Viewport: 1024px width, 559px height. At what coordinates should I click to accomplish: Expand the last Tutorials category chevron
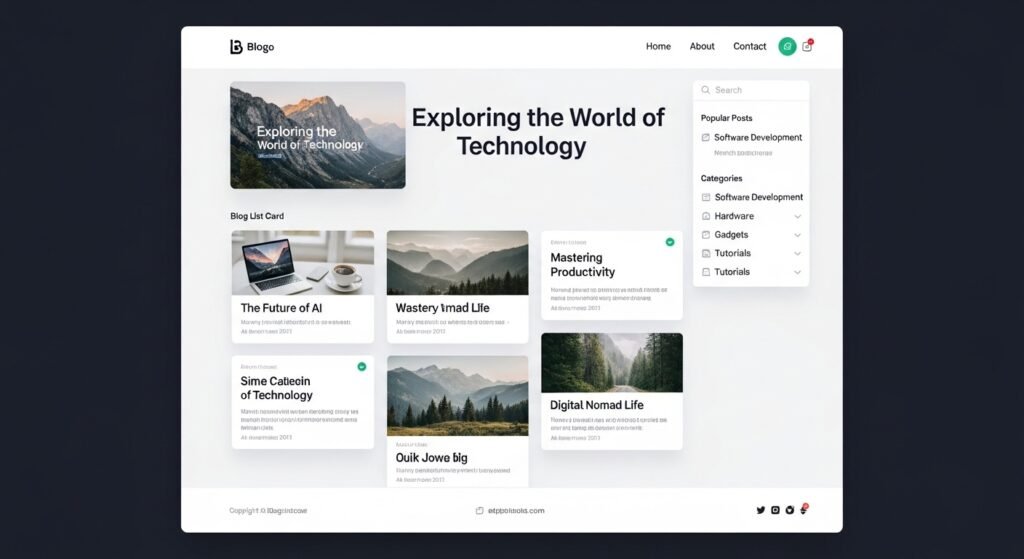tap(797, 272)
